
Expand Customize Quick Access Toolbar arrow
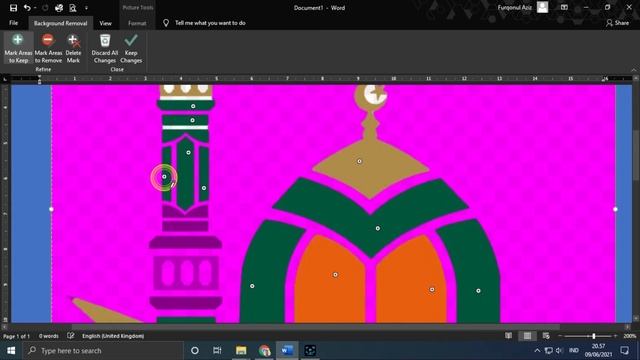pyautogui.click(x=86, y=8)
